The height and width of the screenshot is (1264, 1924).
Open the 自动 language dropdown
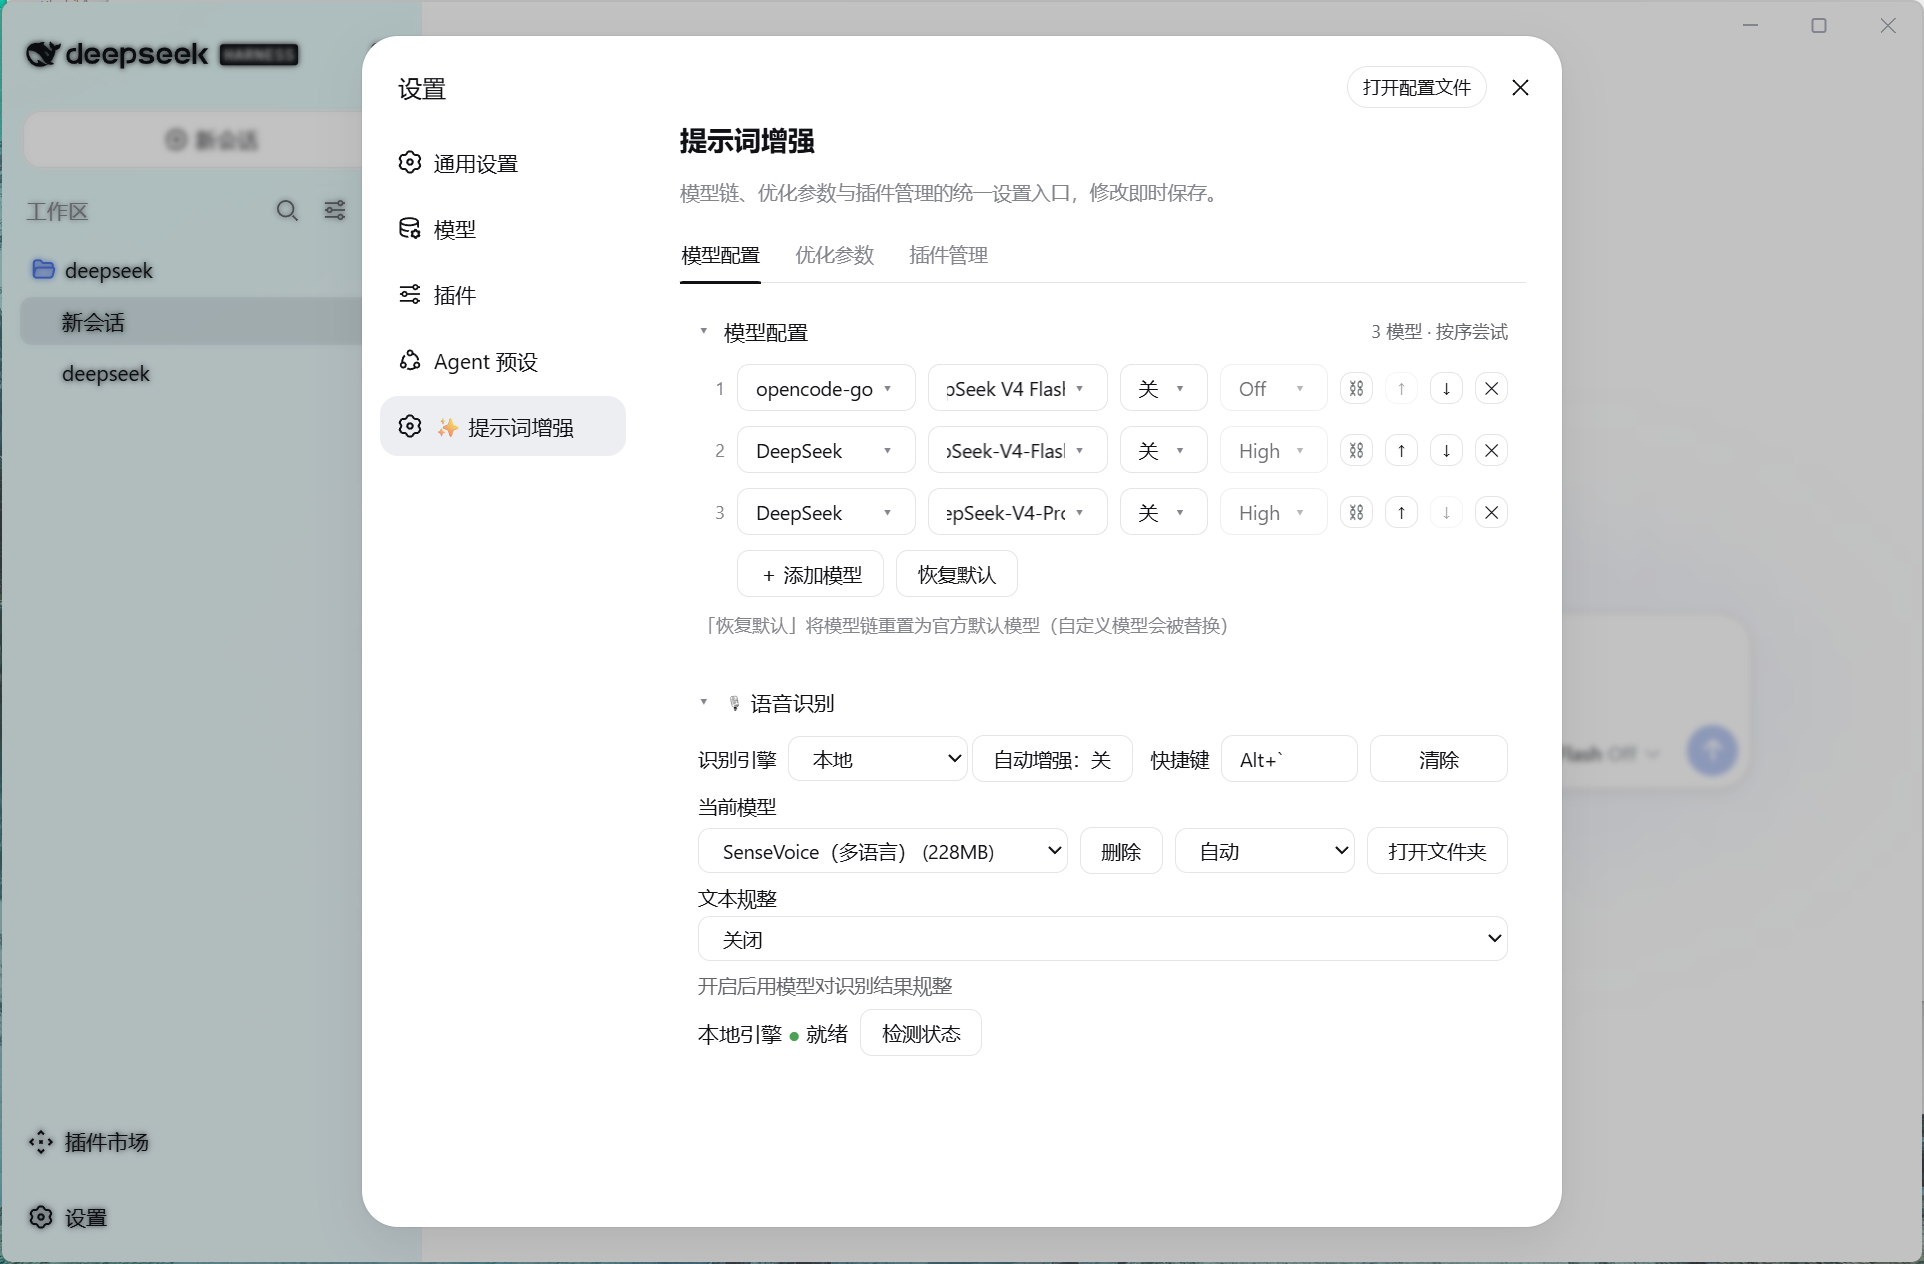click(1264, 851)
